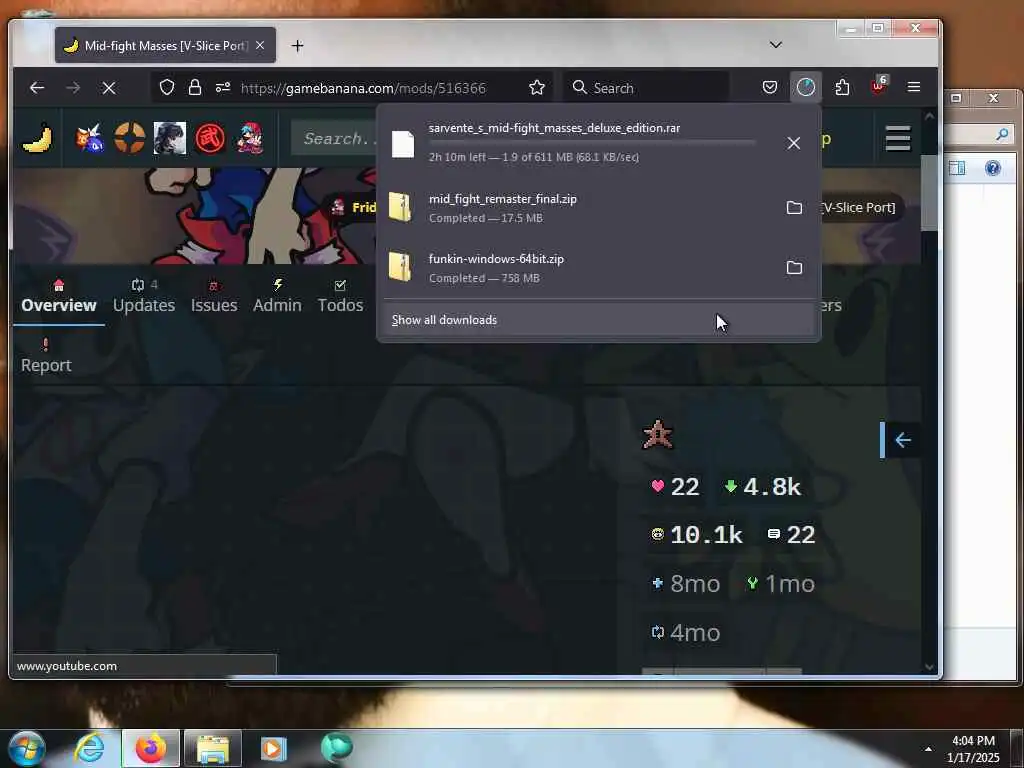Switch to the Todos tab
1024x768 pixels.
(340, 296)
